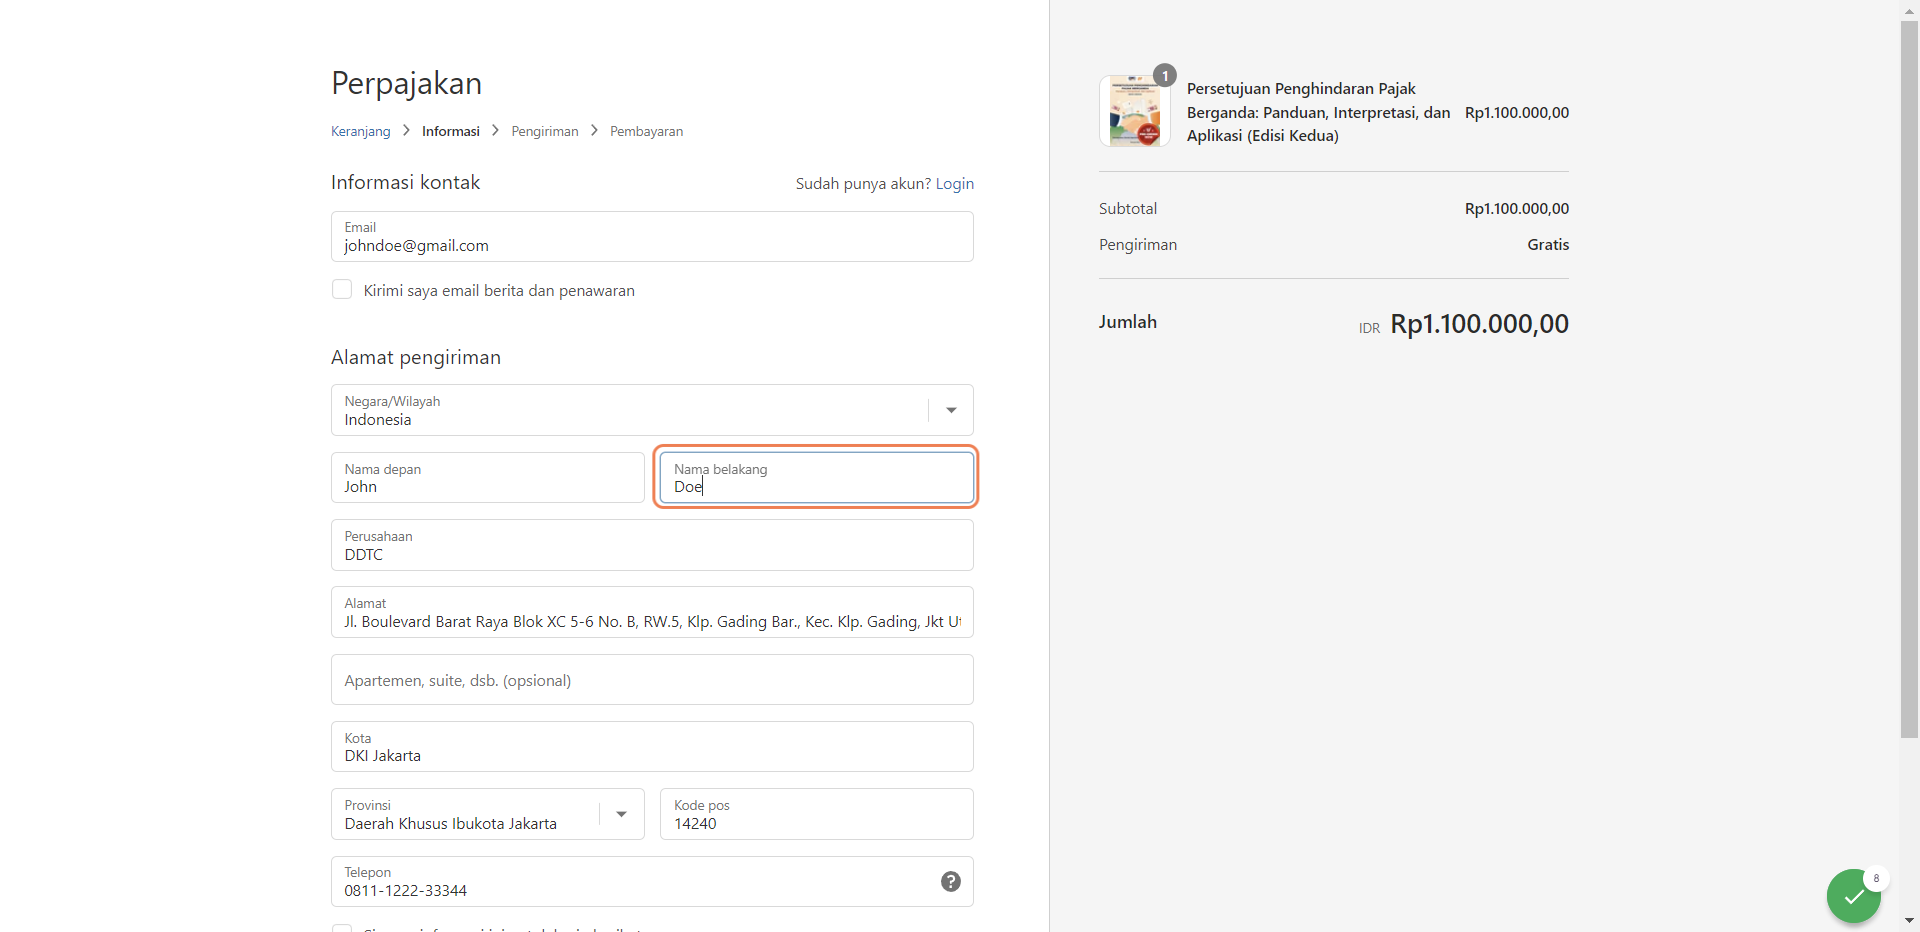The width and height of the screenshot is (1920, 932).
Task: Click the notification count badge '8'
Action: 1877,878
